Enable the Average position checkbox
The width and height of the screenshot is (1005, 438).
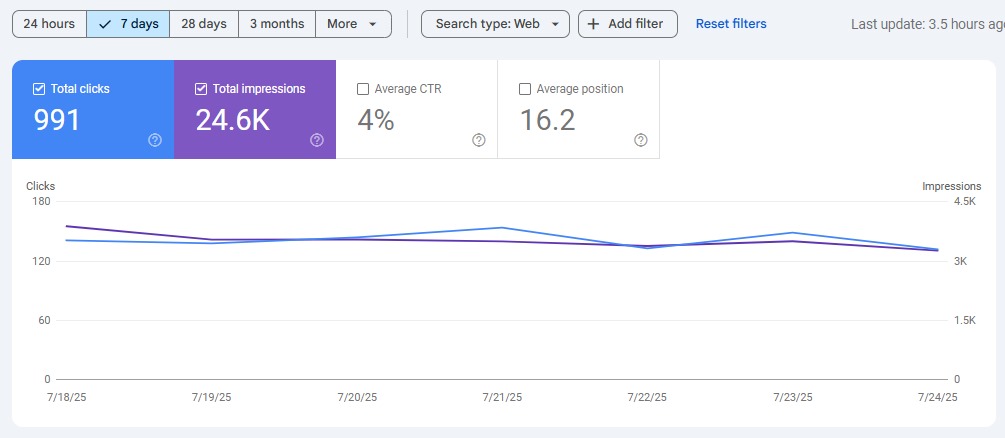click(525, 89)
